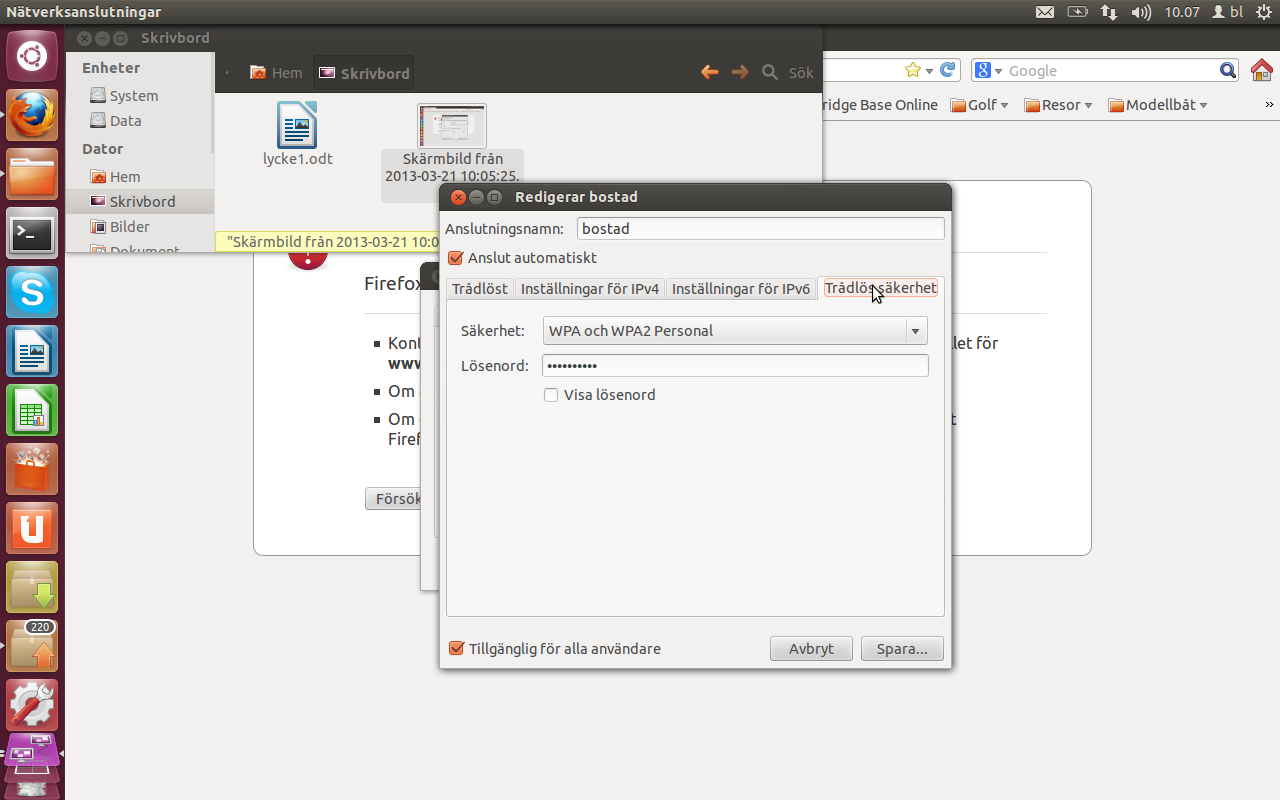Screen dimensions: 1280x800
Task: Switch to Inställningar för IPv4 tab
Action: [590, 289]
